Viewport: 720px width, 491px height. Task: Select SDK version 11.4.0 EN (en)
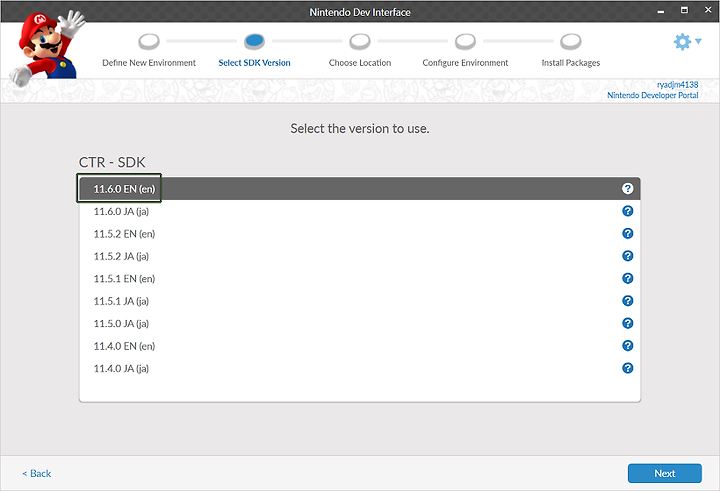[360, 346]
